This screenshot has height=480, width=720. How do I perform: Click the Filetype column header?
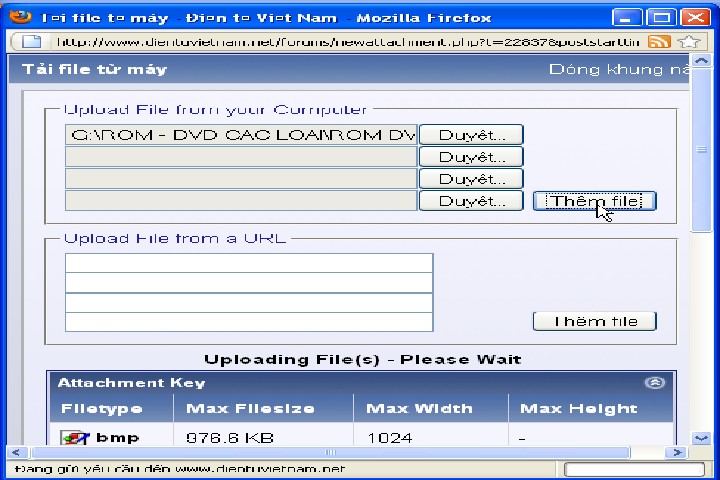point(101,408)
